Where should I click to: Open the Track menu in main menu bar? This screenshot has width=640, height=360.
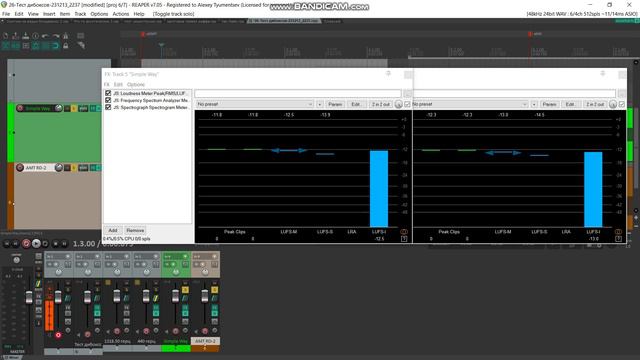pos(80,14)
